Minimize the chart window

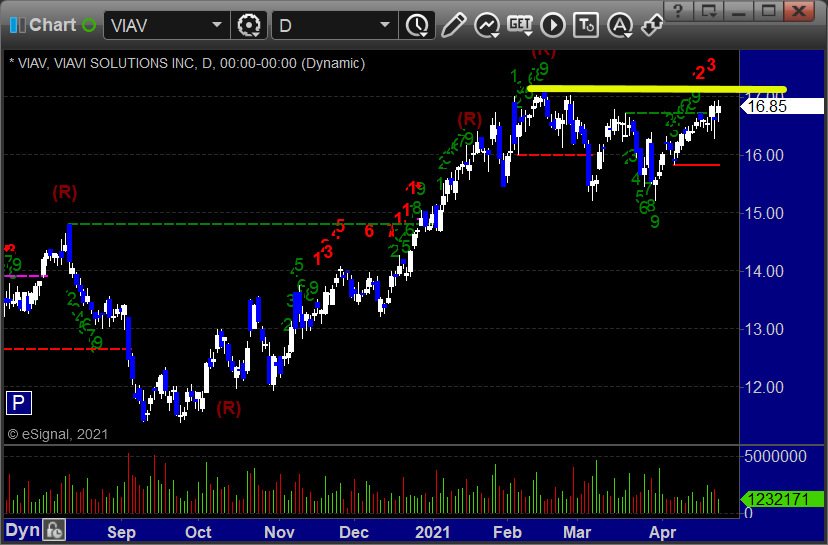coord(739,11)
